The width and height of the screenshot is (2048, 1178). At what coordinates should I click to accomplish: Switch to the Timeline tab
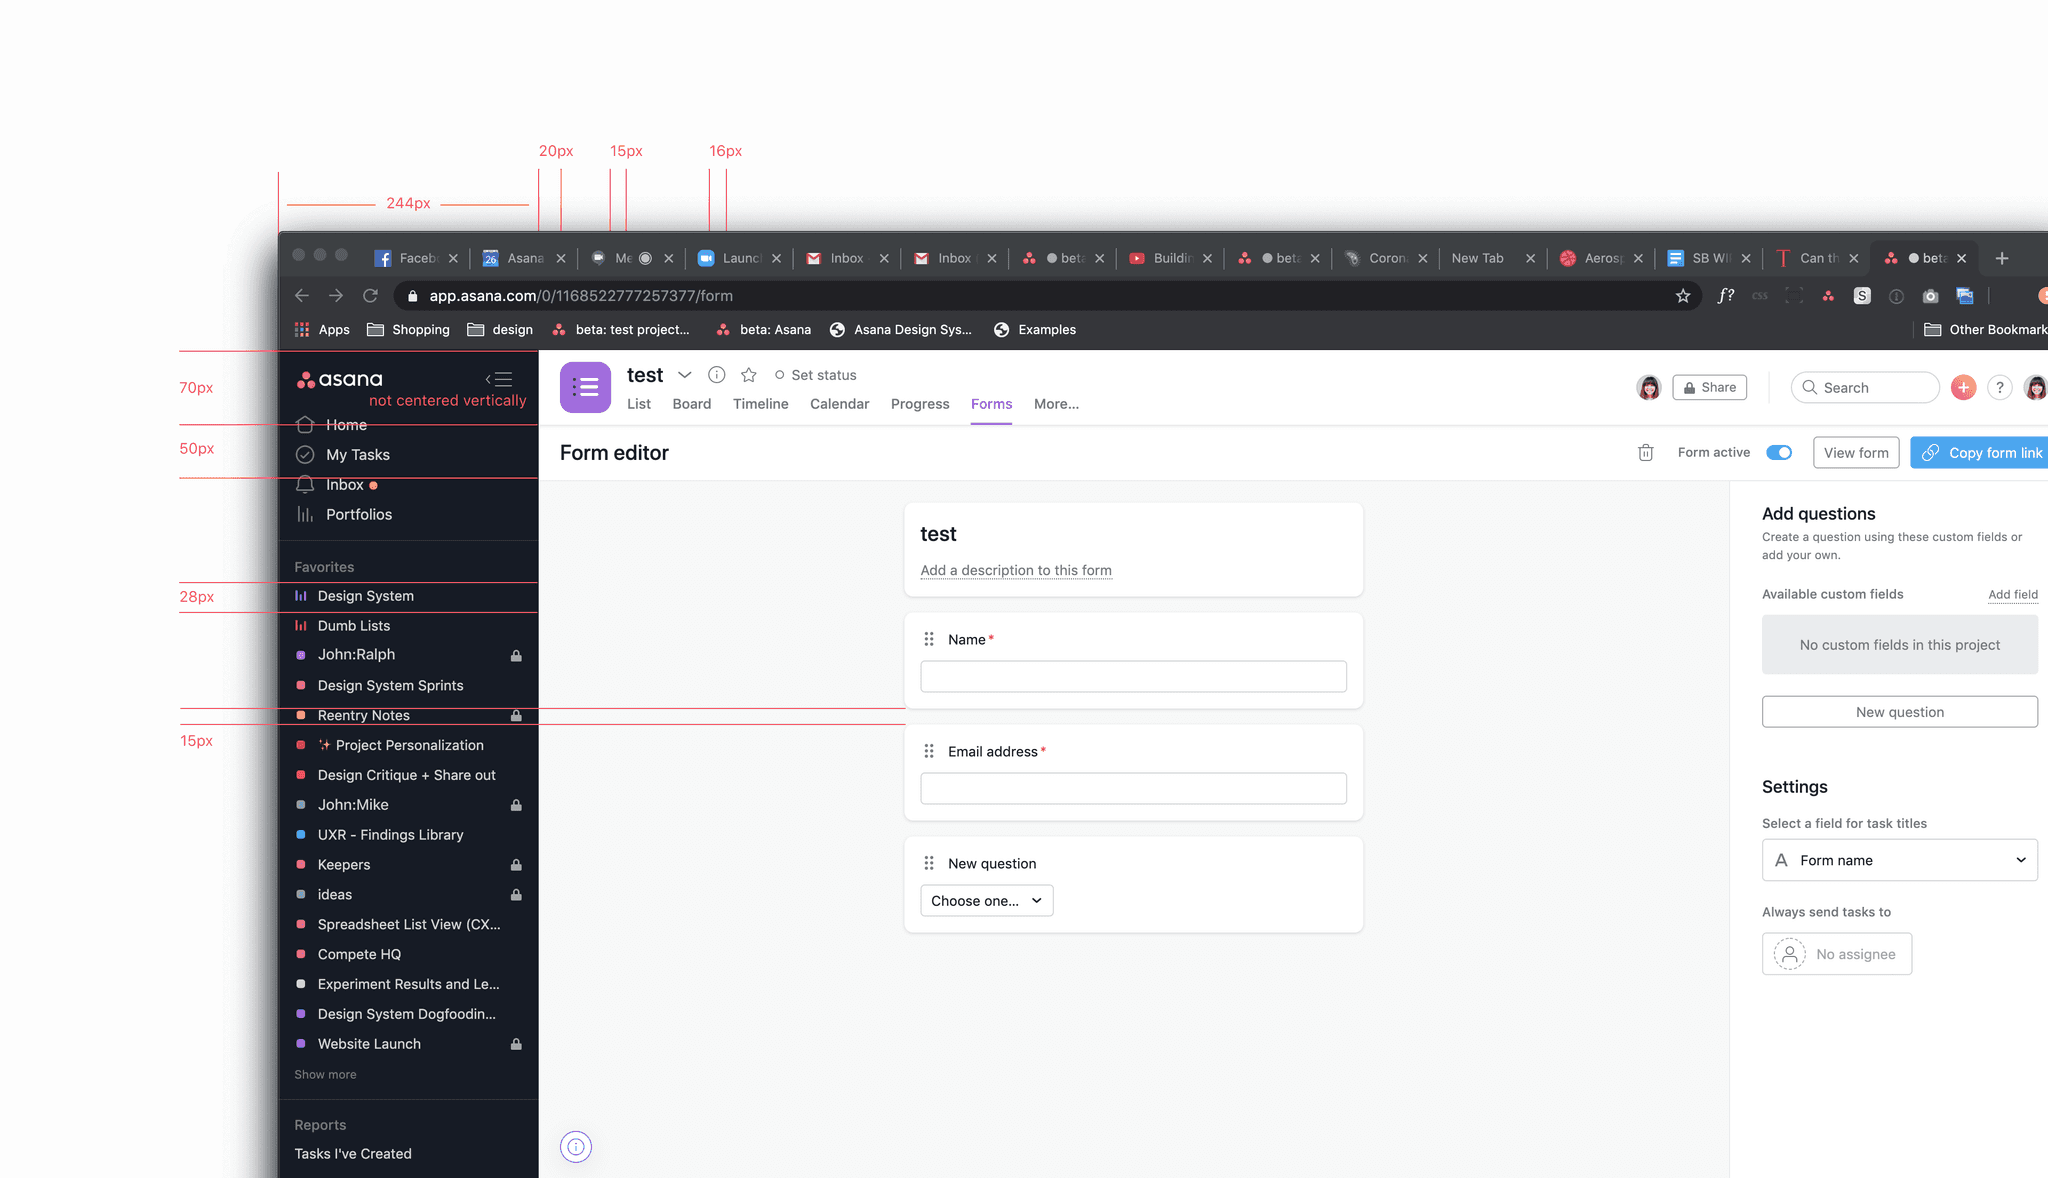pyautogui.click(x=760, y=404)
